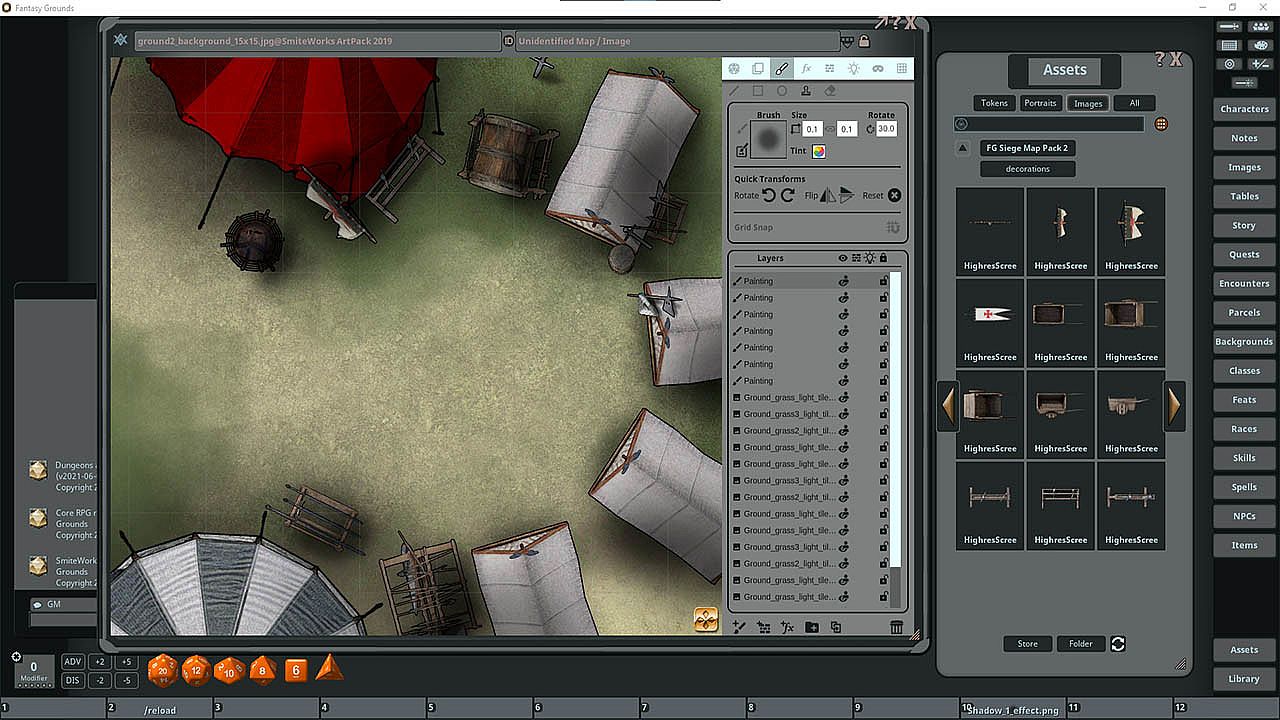The height and width of the screenshot is (720, 1280).
Task: Roll the d20 die
Action: [162, 670]
